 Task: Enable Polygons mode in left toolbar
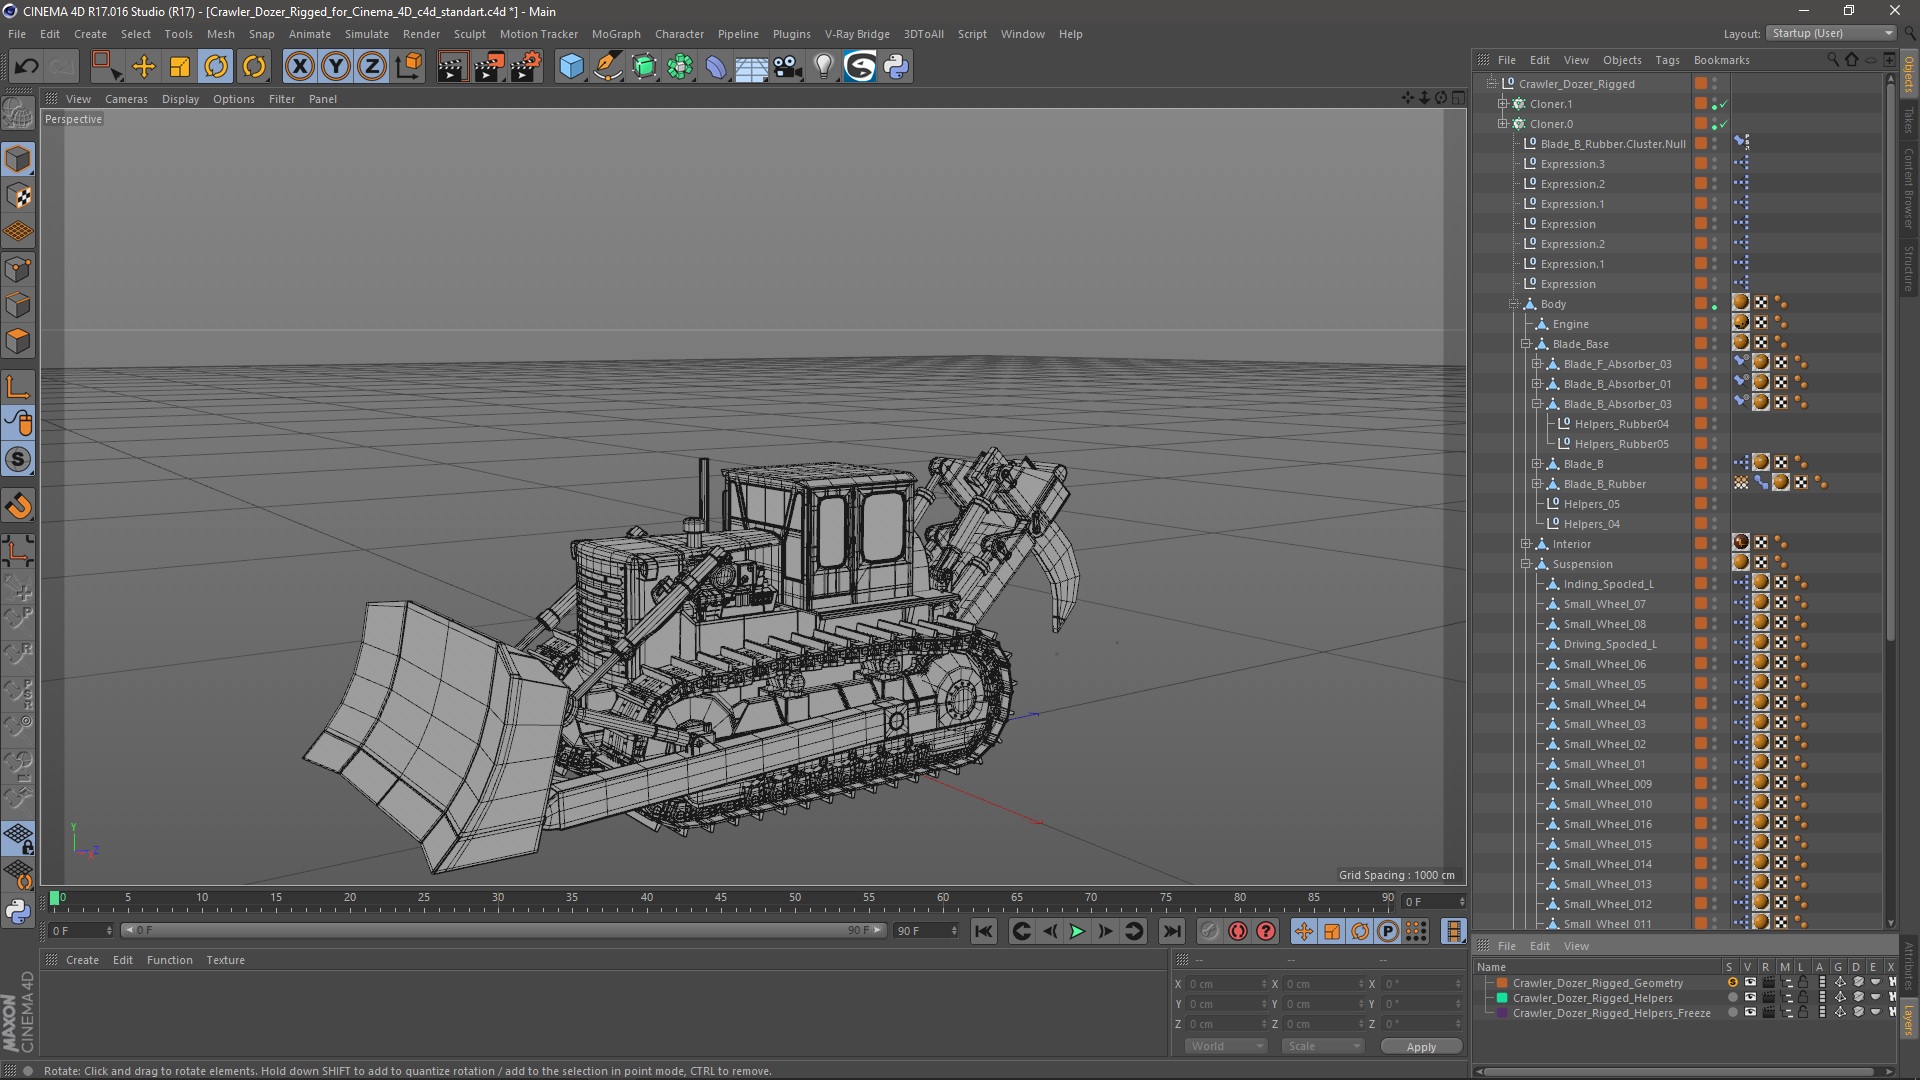point(18,341)
